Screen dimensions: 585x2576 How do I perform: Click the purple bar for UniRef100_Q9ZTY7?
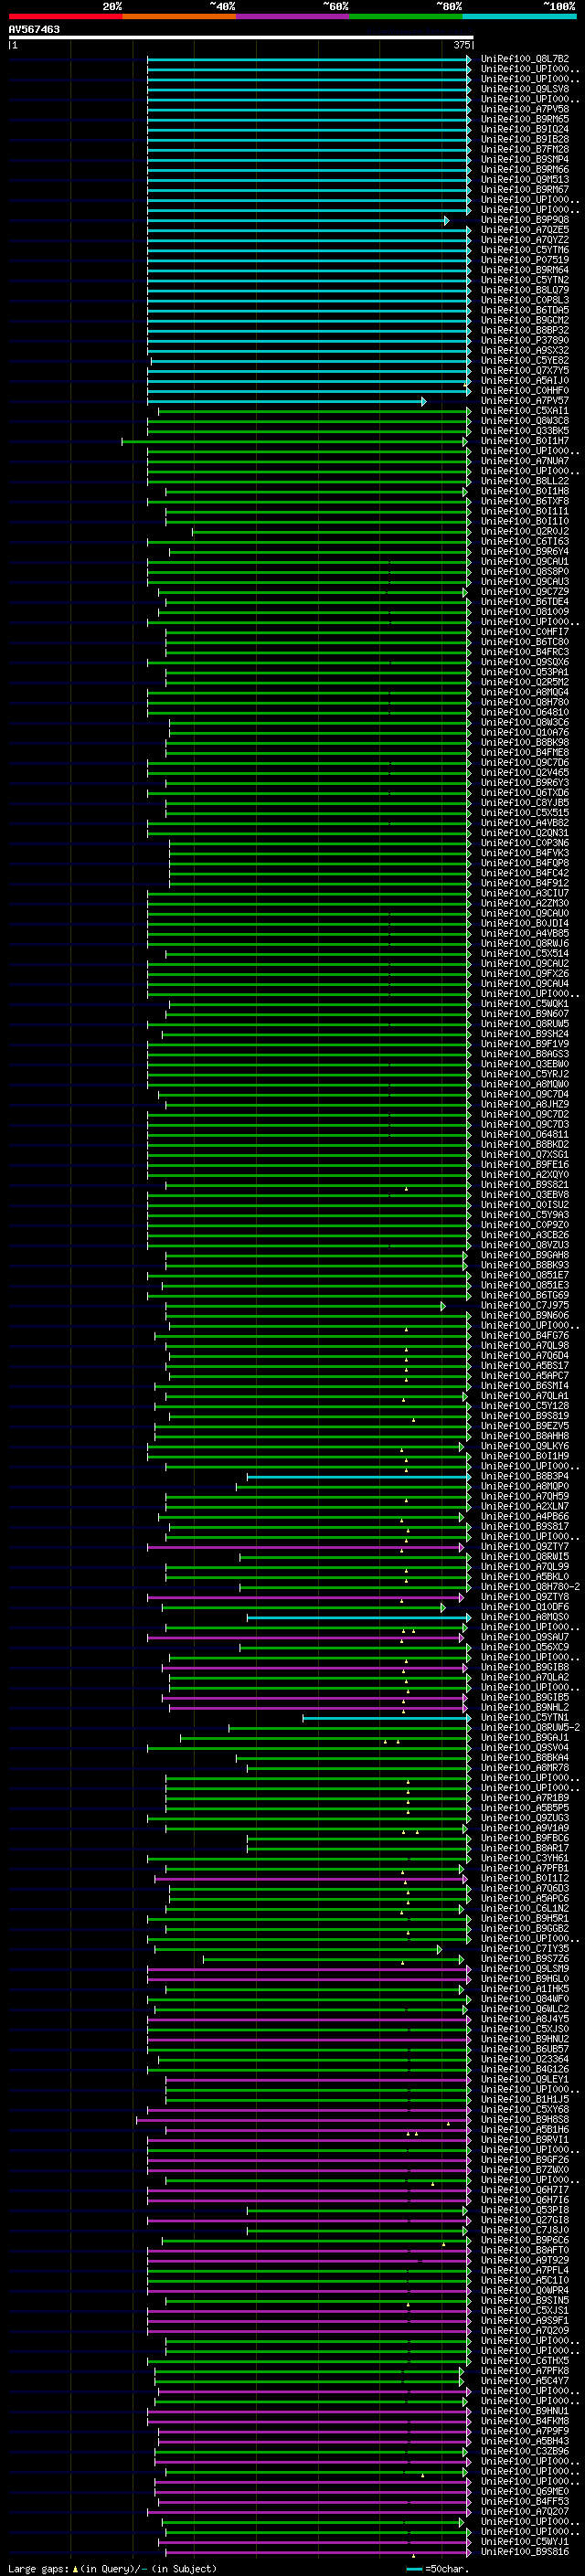(x=306, y=1547)
